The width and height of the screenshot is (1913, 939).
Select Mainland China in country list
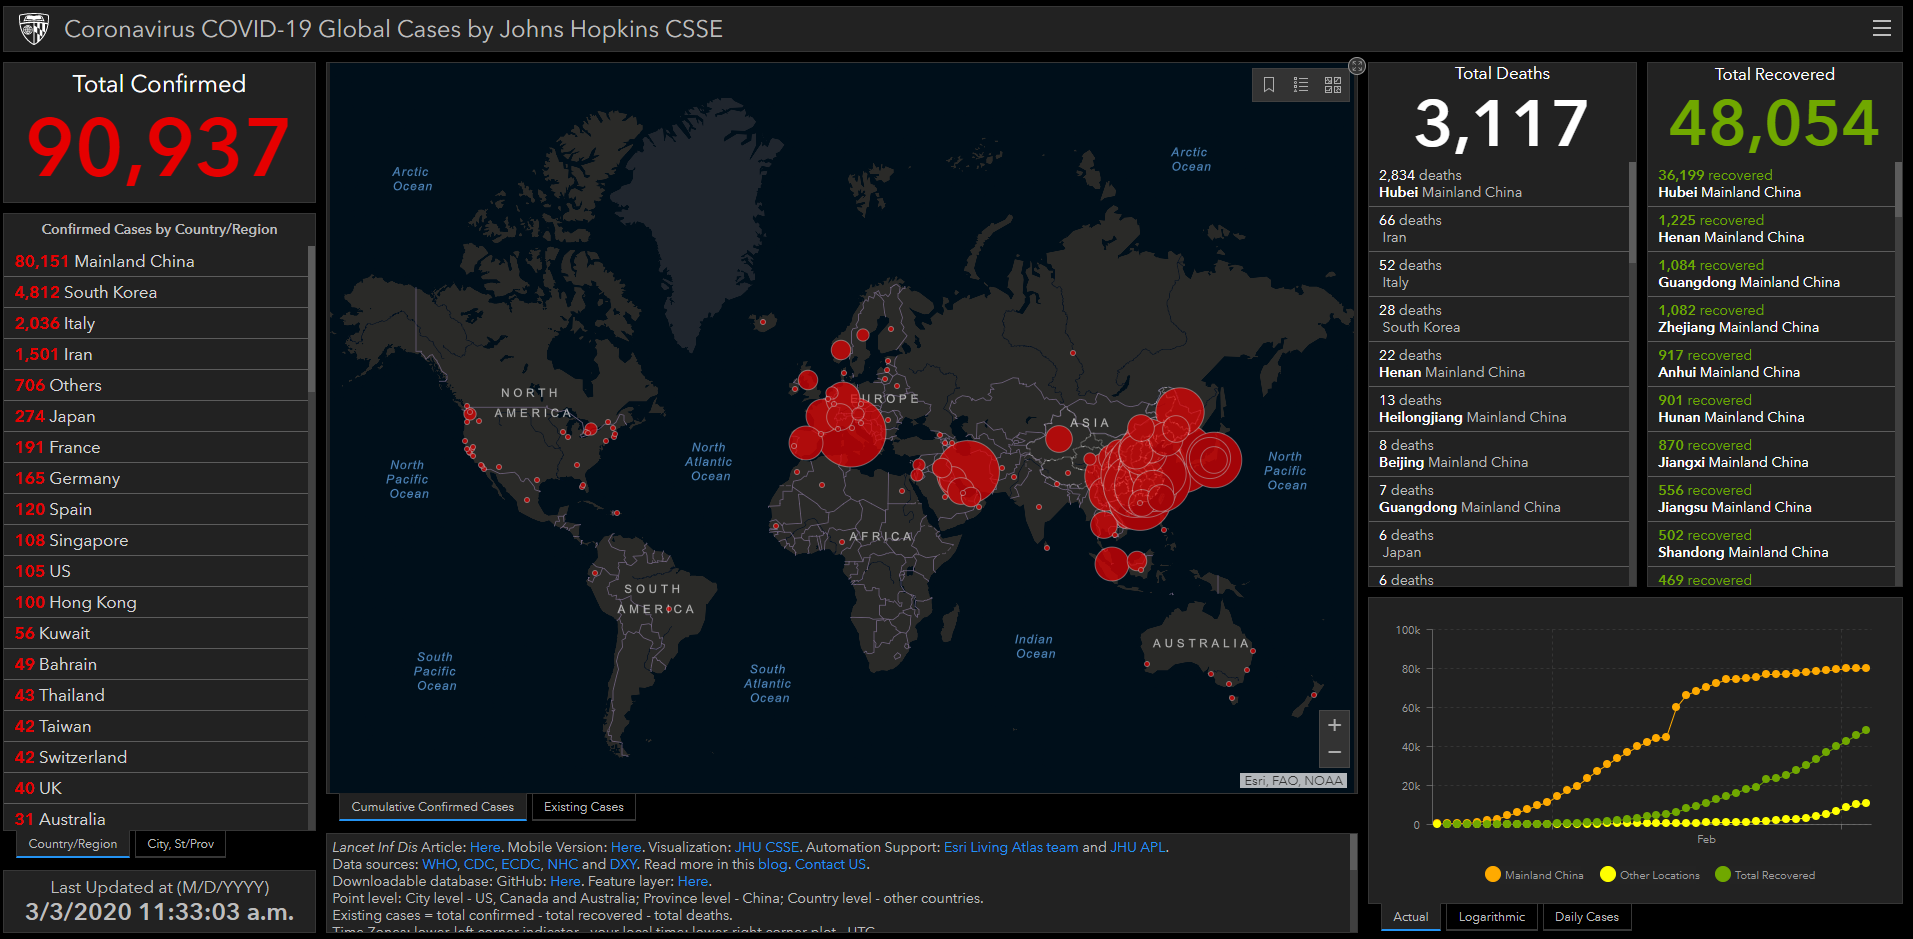pyautogui.click(x=156, y=261)
